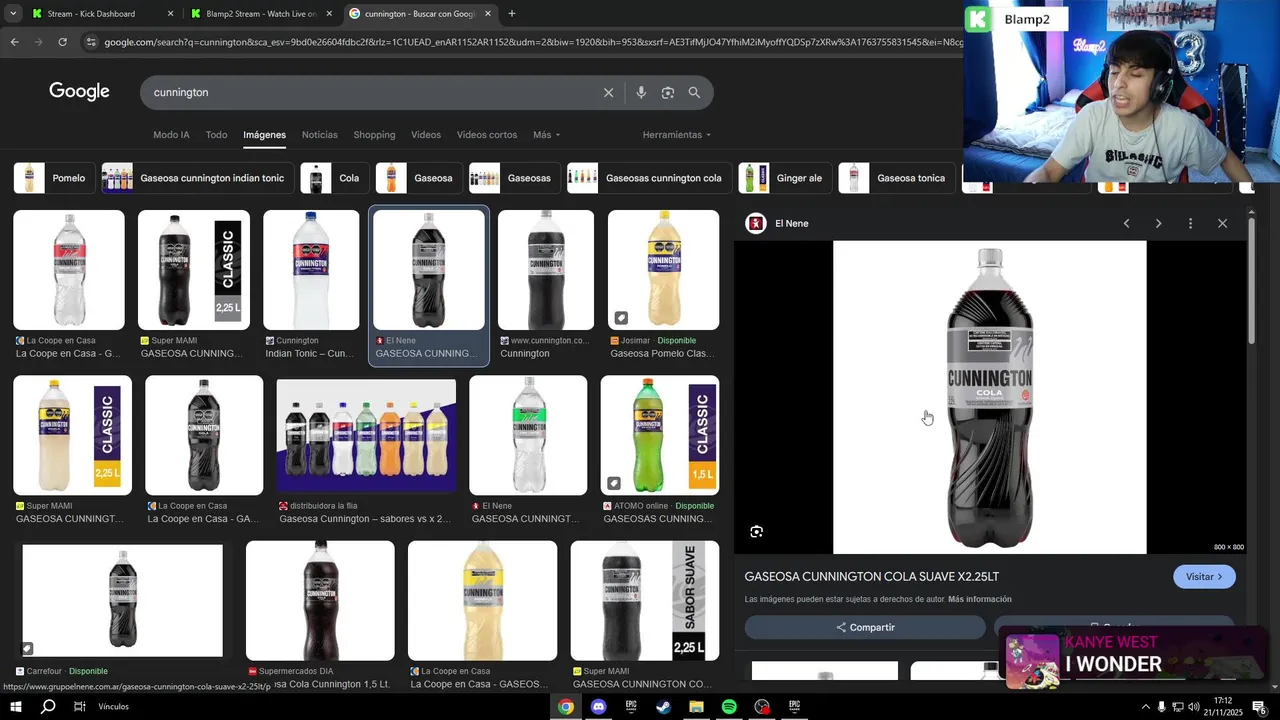The height and width of the screenshot is (720, 1280).
Task: Open El Nene favicon in the preview header
Action: pos(756,223)
